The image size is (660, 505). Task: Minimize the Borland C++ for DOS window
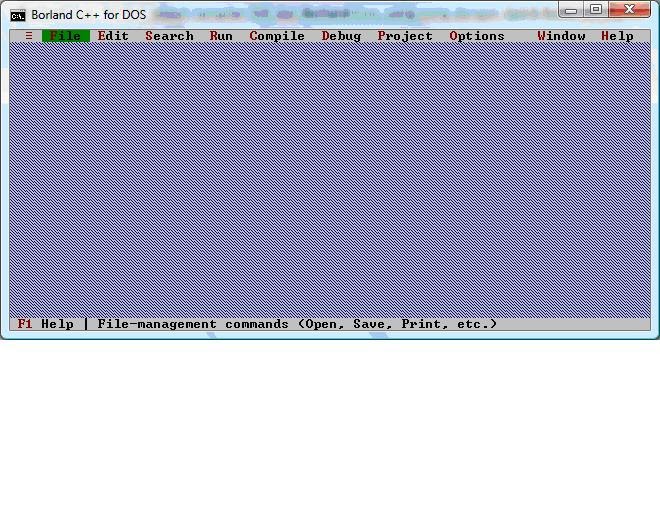(x=571, y=10)
